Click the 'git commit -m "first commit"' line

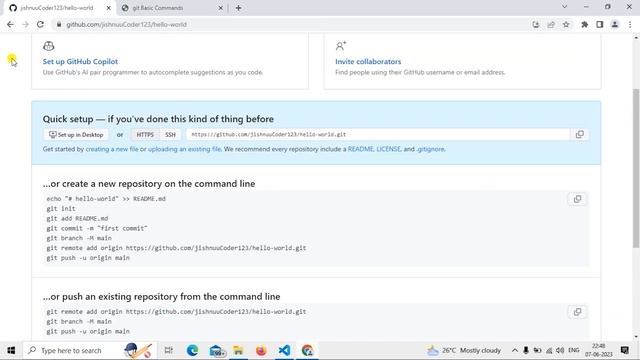(97, 228)
